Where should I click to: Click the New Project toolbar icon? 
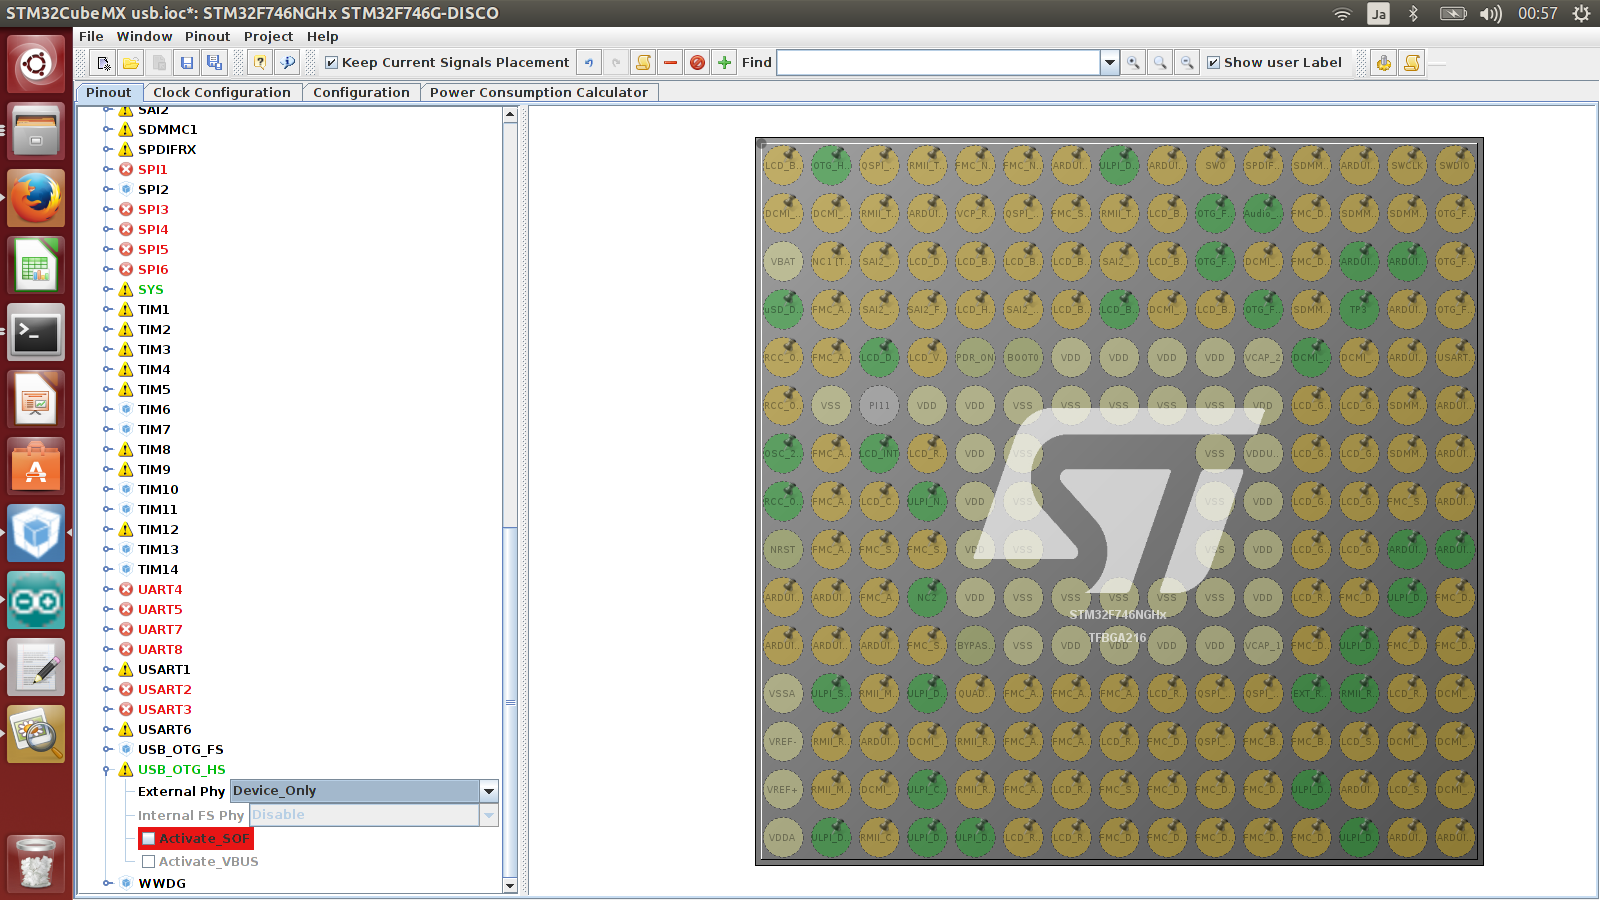point(103,63)
